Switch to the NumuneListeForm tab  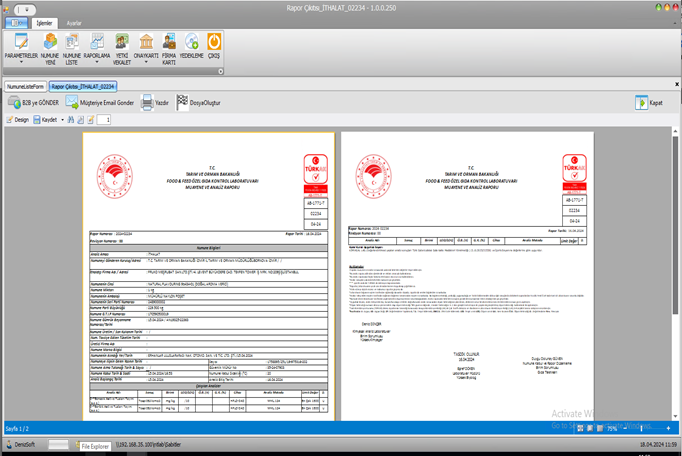(x=25, y=87)
